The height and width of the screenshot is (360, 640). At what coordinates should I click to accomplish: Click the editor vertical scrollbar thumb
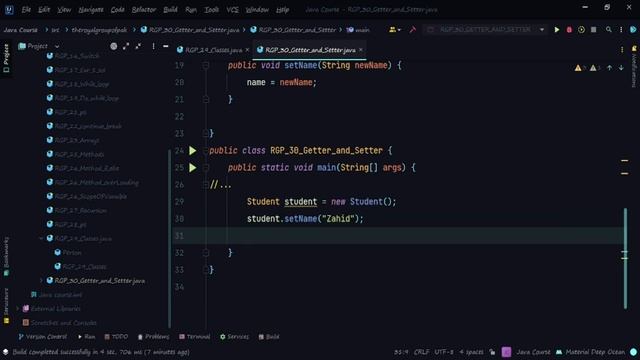(x=625, y=258)
